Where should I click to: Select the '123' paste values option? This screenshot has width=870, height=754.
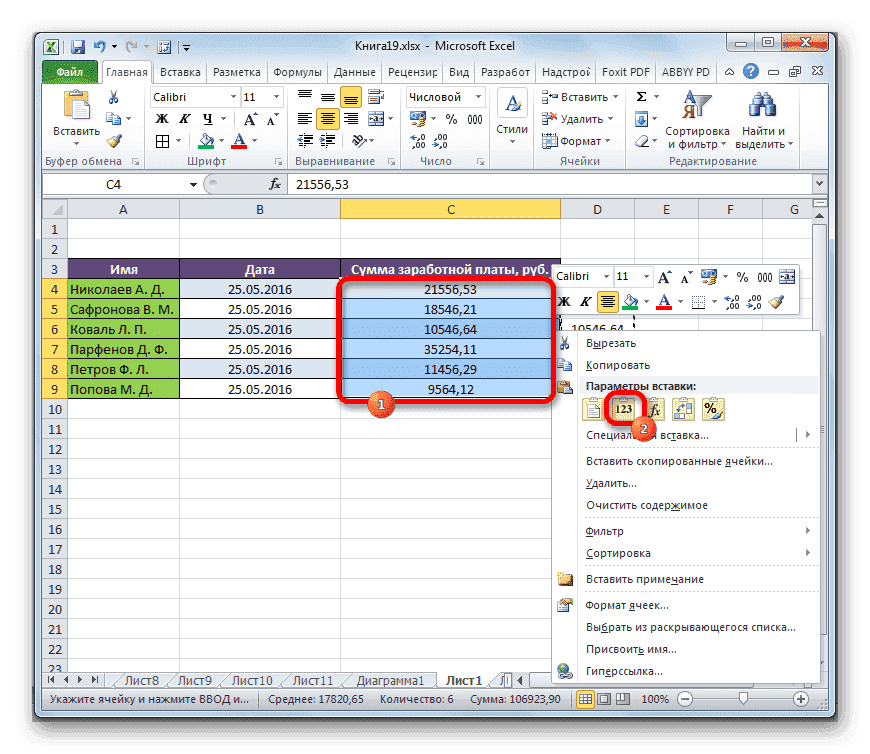pyautogui.click(x=624, y=408)
